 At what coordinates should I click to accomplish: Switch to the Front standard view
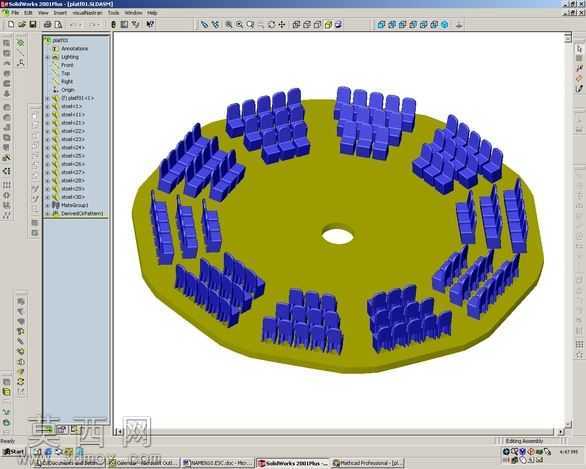coord(381,25)
